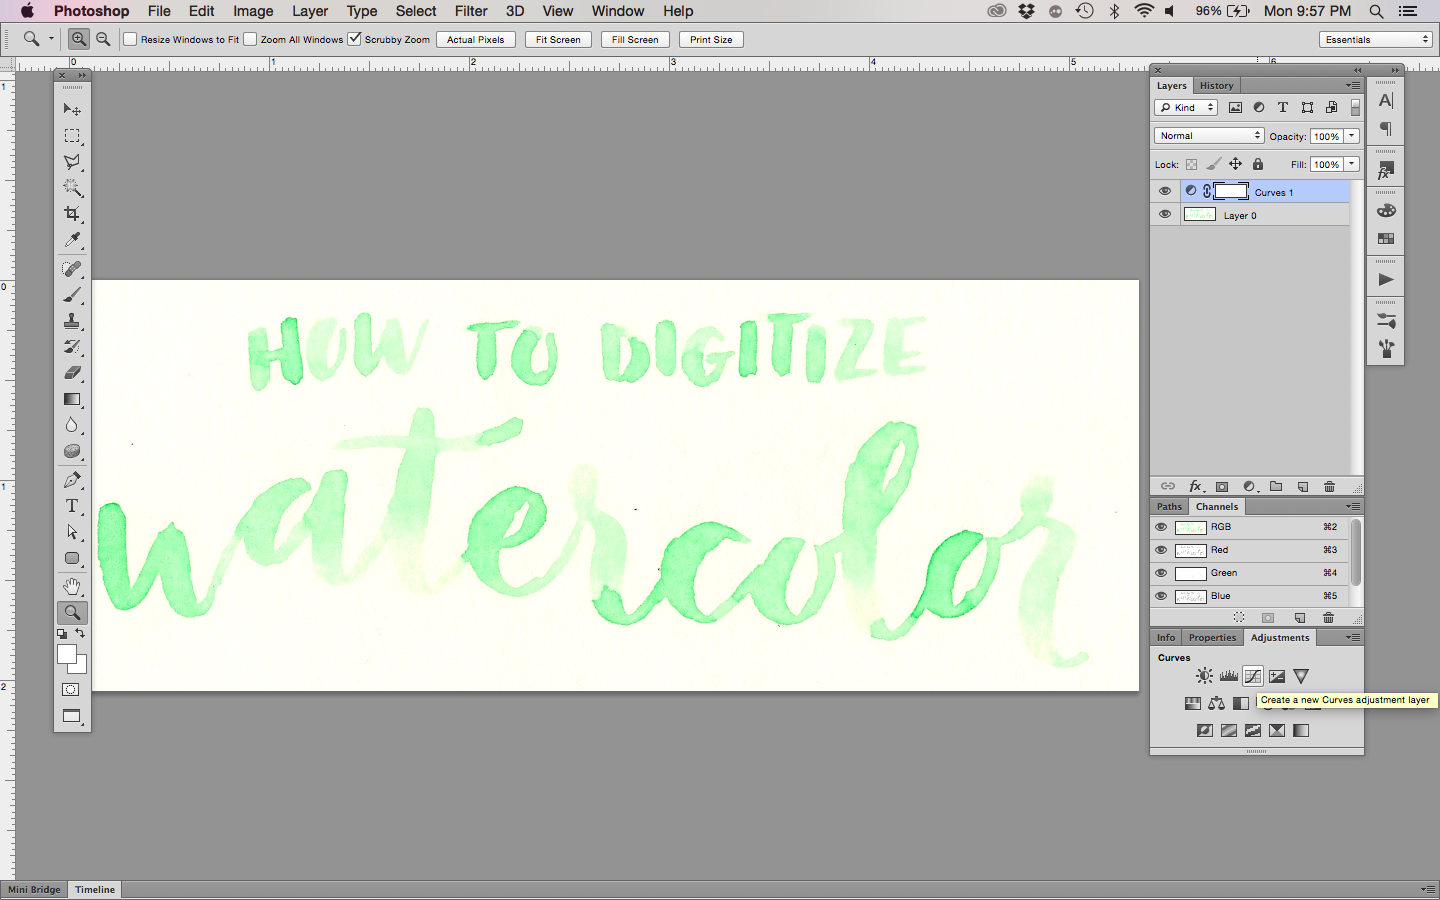Open the Fill slider dropdown arrow
The image size is (1440, 900).
1352,164
